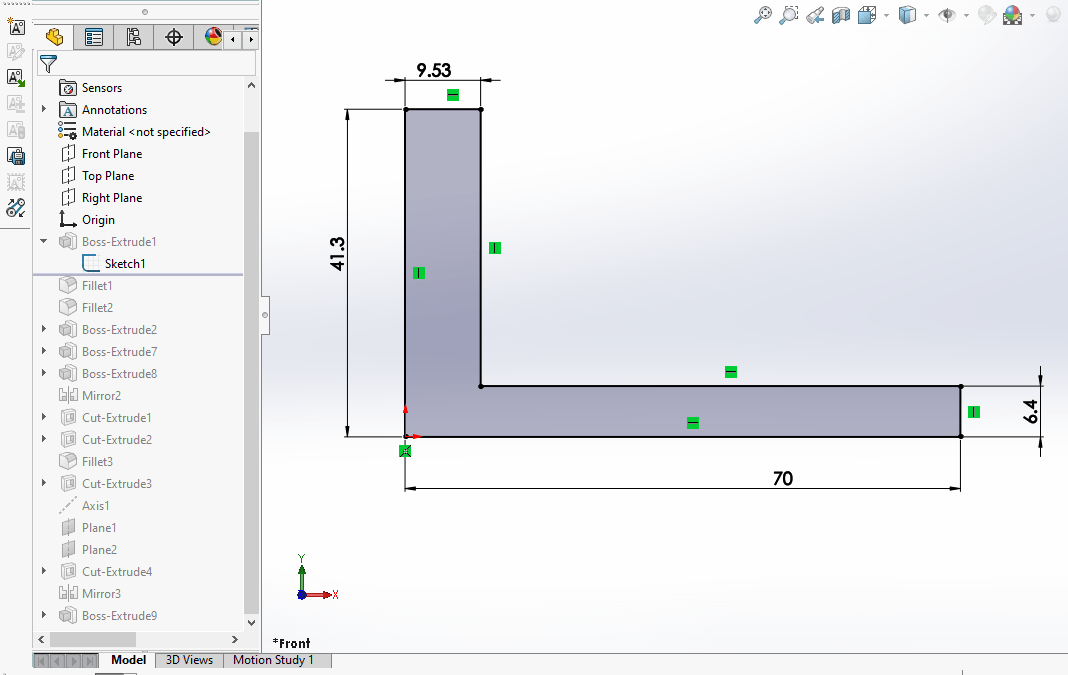Collapse the Boss-Extrude1 feature
Image resolution: width=1068 pixels, height=675 pixels.
pos(44,241)
